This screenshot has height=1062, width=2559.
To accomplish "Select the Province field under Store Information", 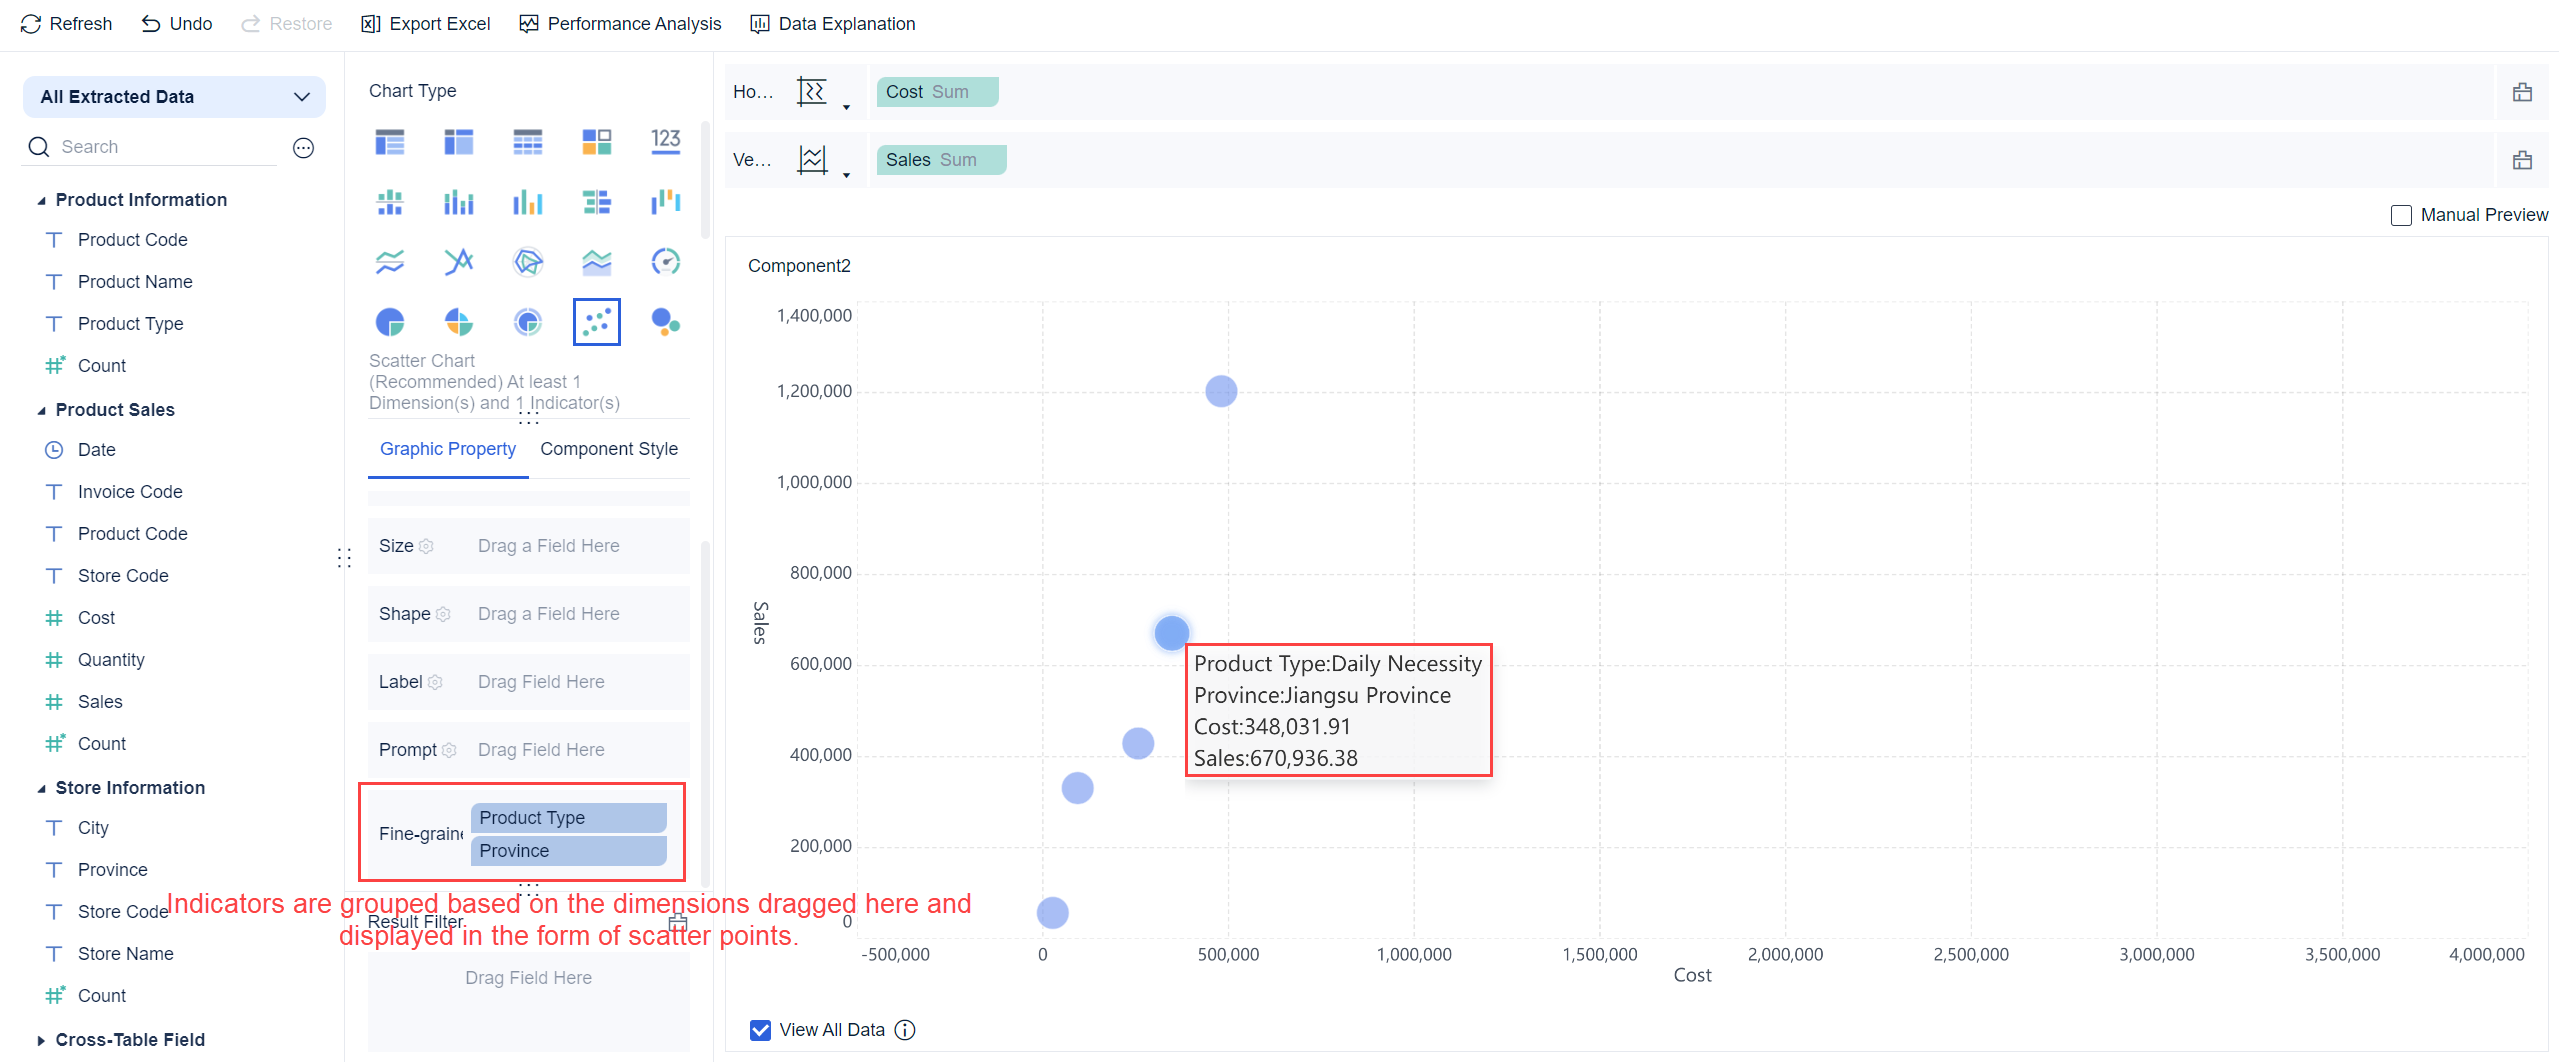I will [112, 870].
